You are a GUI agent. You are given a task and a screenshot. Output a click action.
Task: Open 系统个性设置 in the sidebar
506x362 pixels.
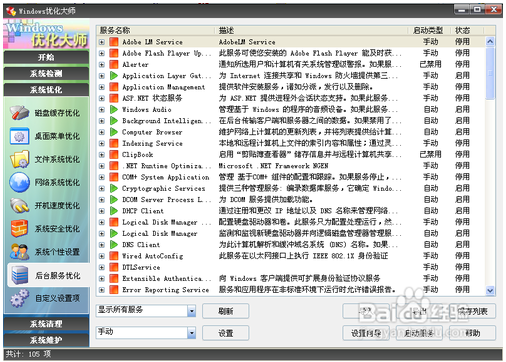tap(46, 252)
